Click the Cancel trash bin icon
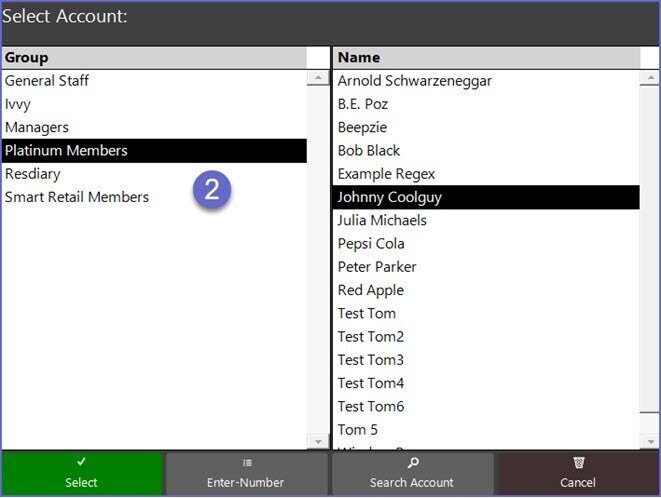This screenshot has height=498, width=661. [578, 463]
